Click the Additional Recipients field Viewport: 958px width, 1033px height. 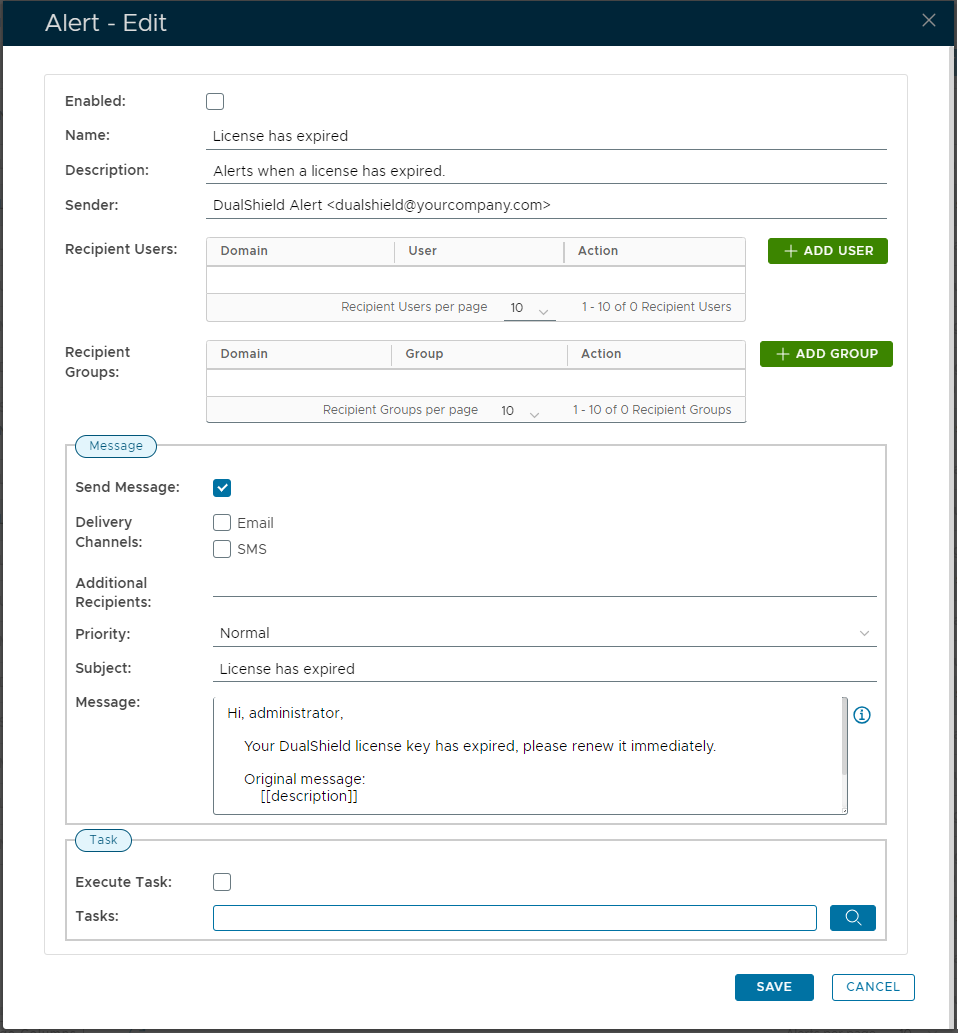tap(544, 584)
